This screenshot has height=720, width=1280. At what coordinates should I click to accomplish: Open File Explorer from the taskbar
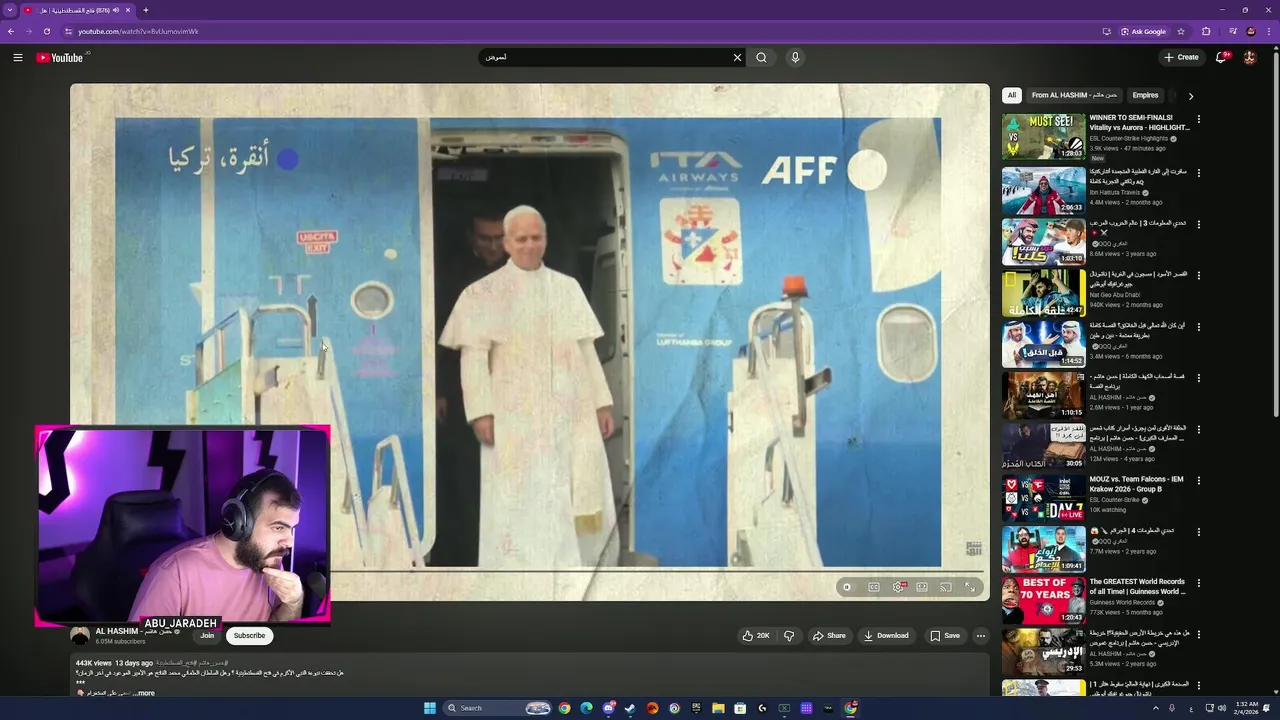click(x=718, y=708)
